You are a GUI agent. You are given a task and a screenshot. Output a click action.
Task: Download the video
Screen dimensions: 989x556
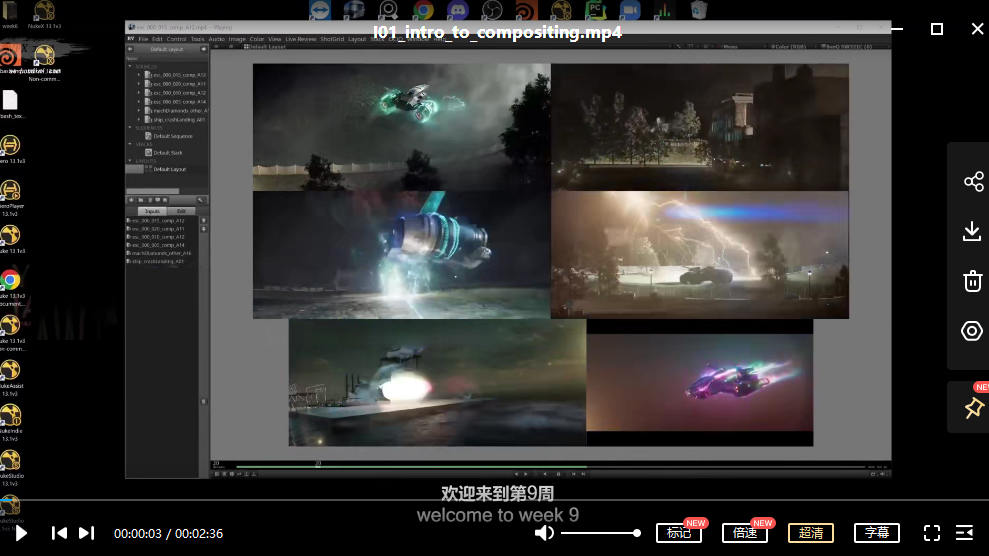pyautogui.click(x=972, y=231)
